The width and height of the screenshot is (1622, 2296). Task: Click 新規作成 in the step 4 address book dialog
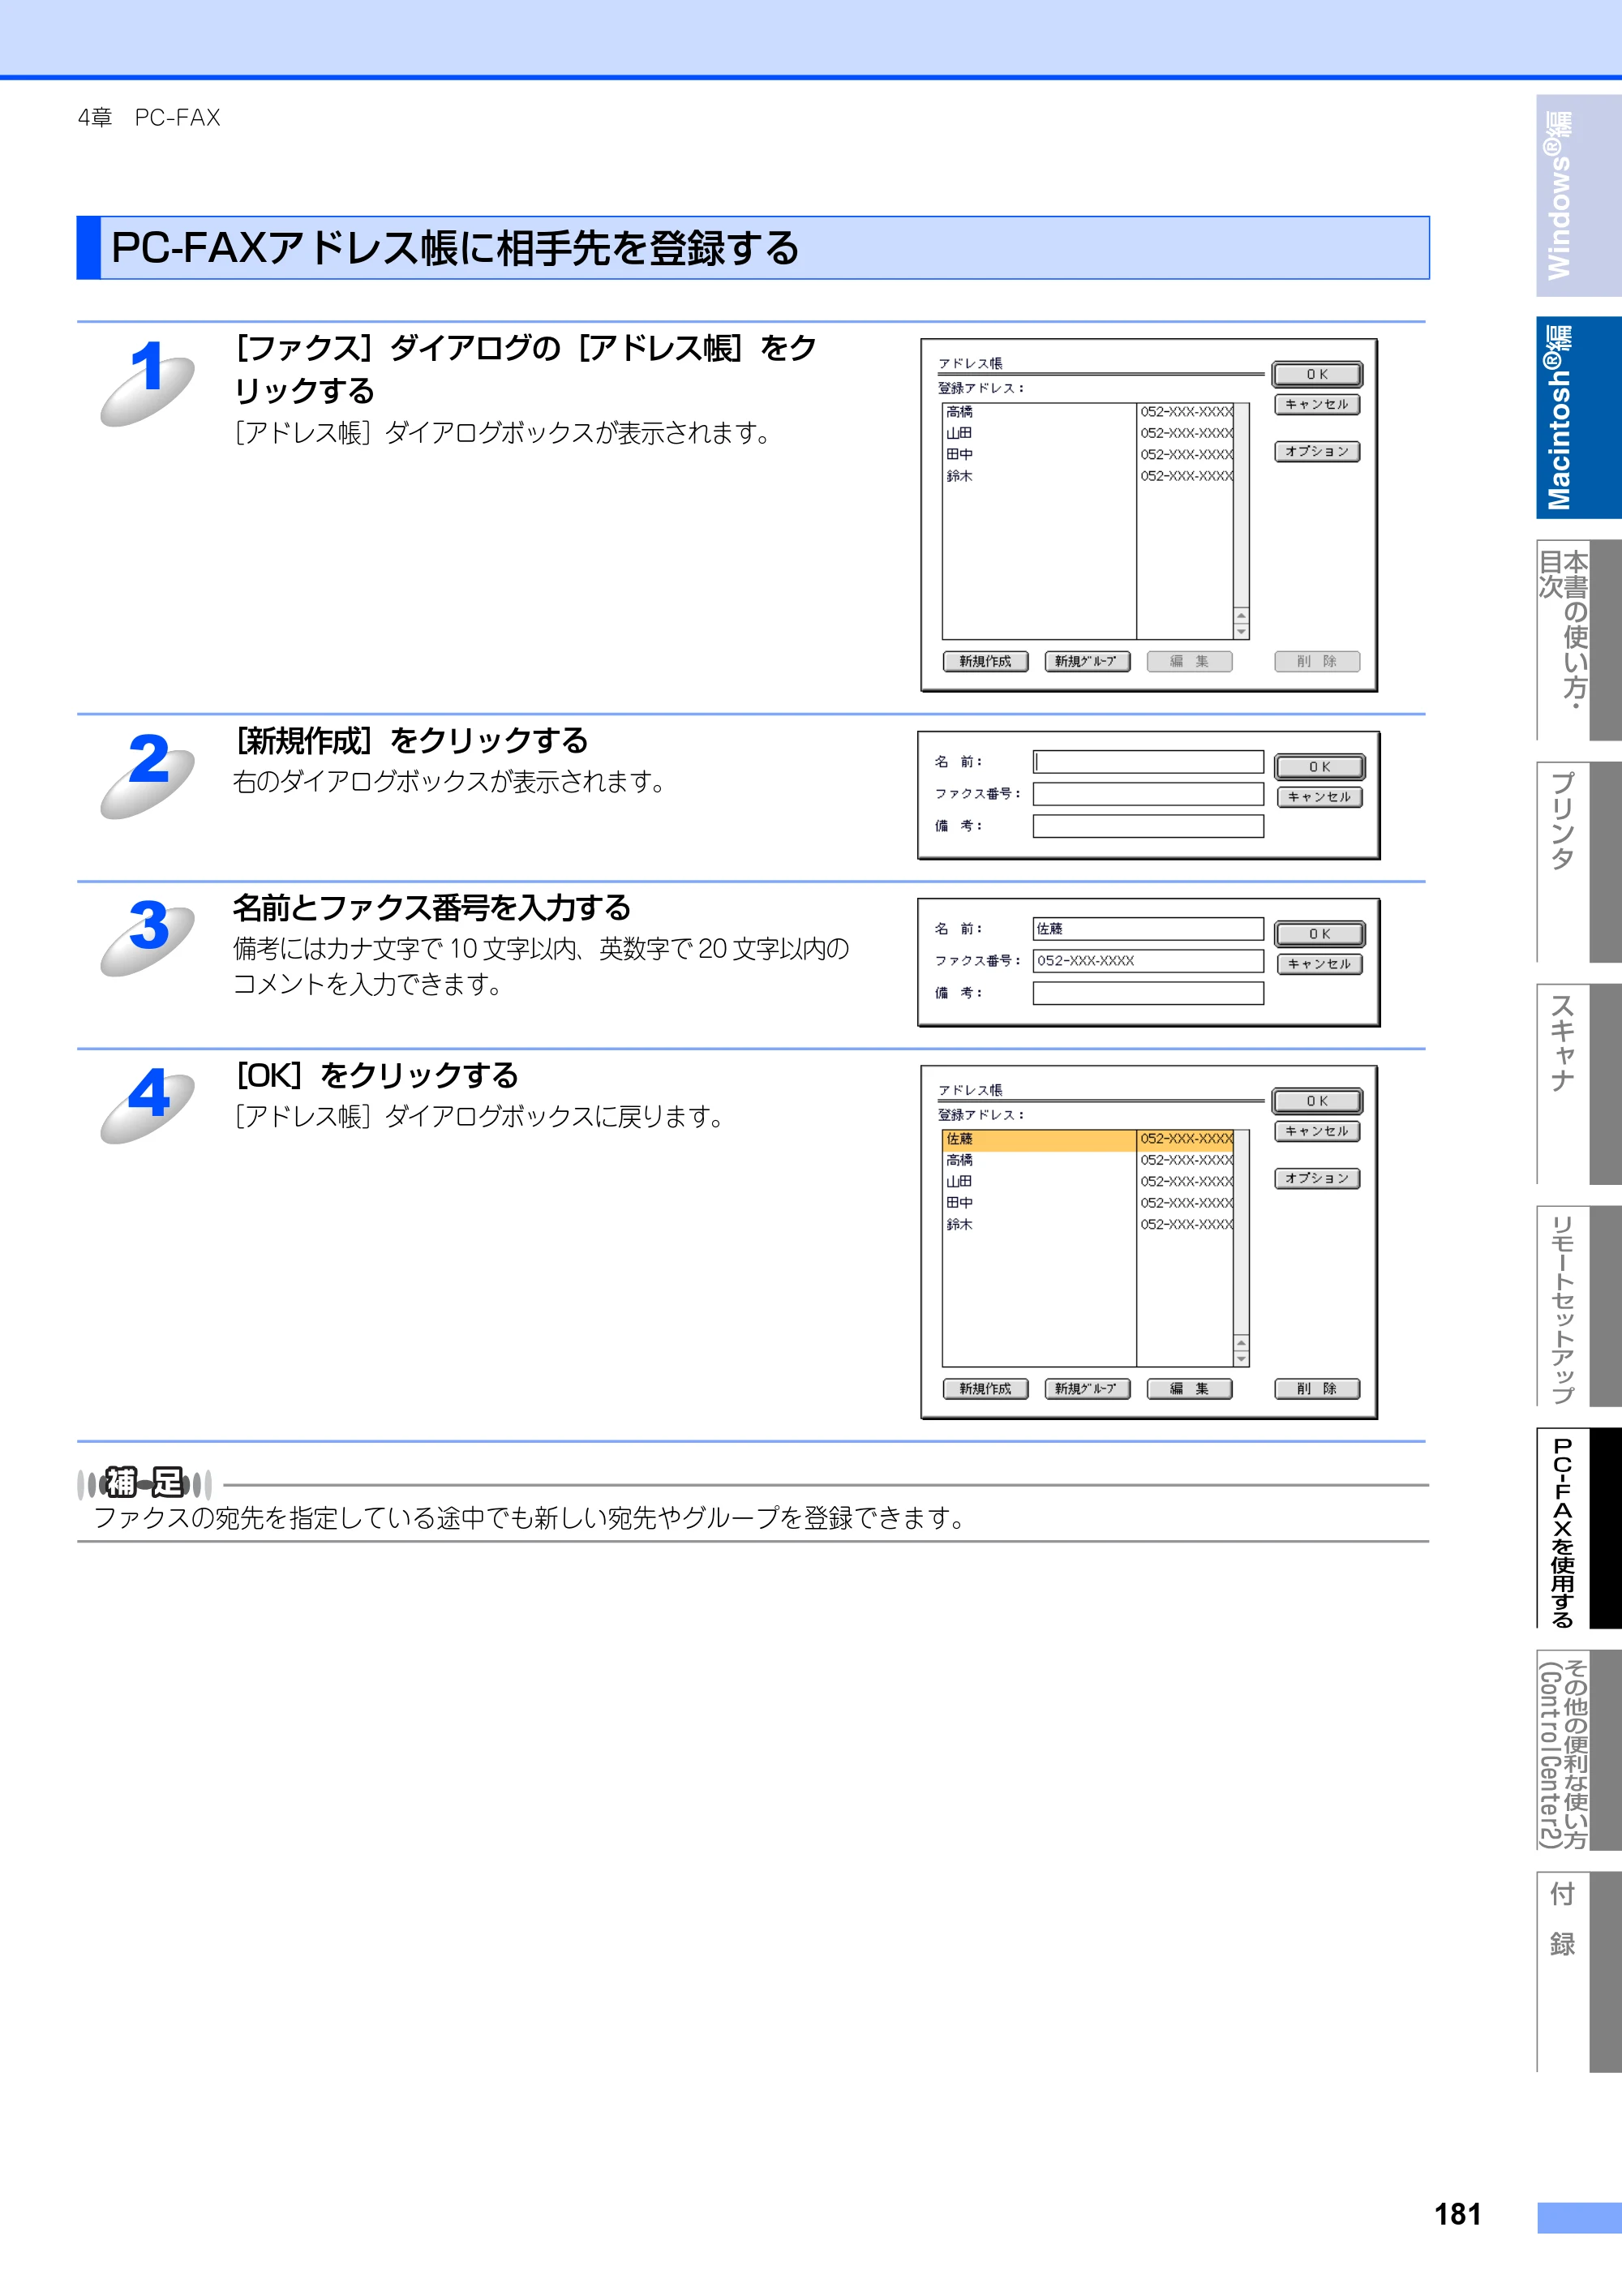point(985,1389)
